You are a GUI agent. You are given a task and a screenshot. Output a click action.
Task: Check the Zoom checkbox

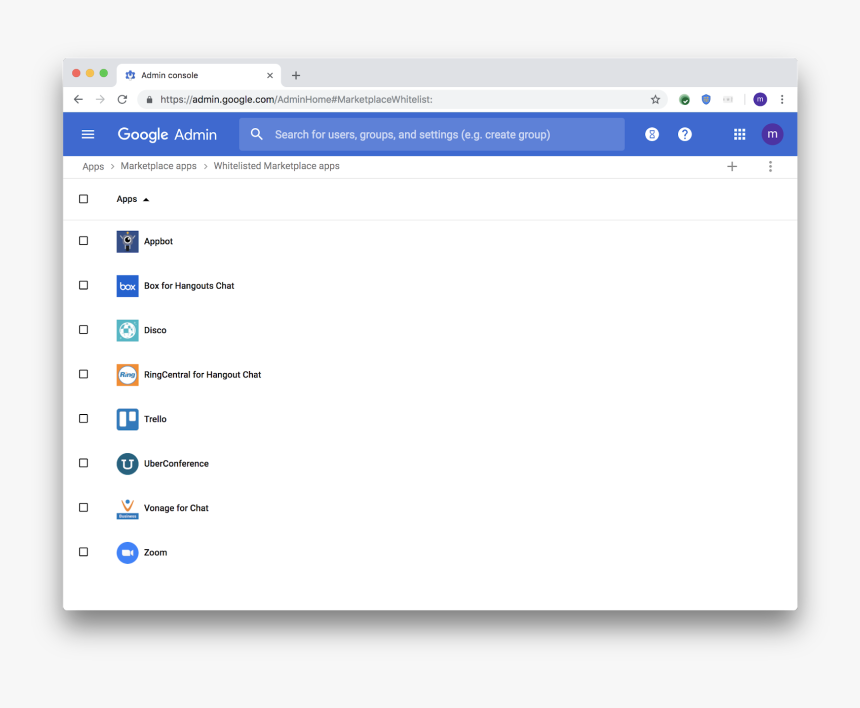83,552
